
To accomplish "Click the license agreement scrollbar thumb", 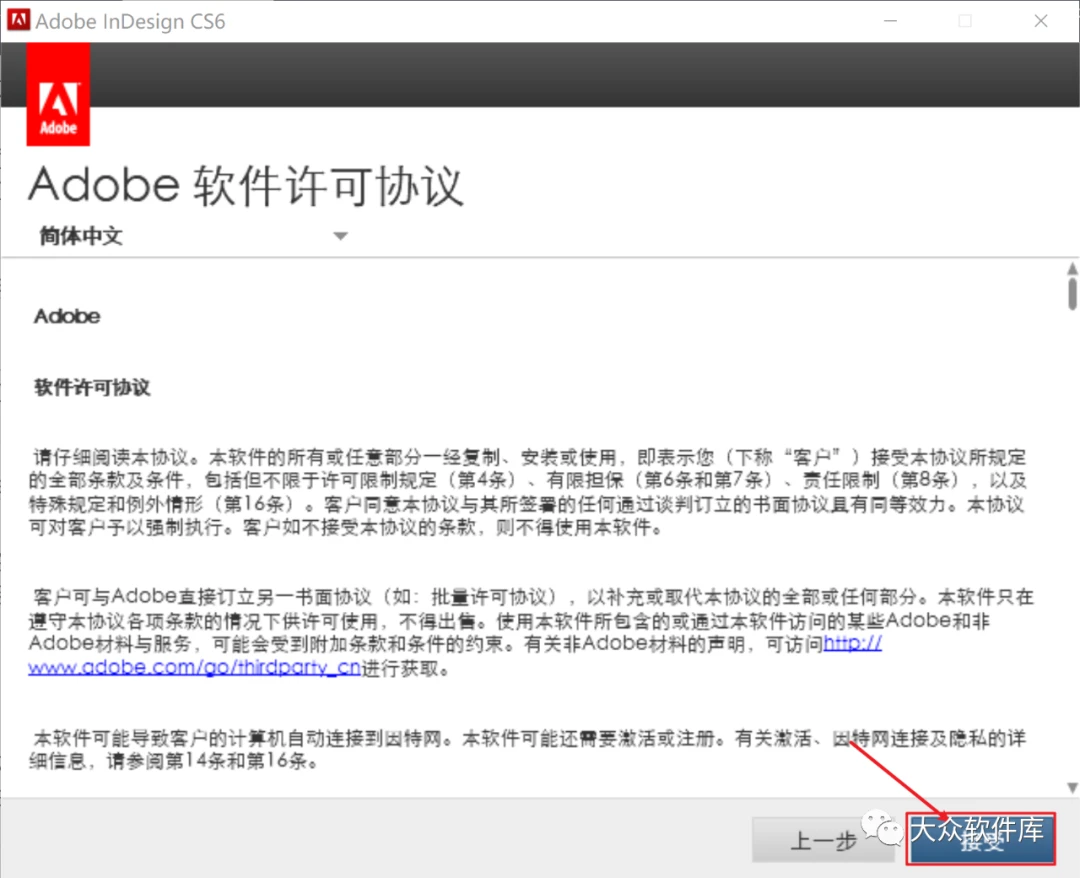I will [1072, 293].
